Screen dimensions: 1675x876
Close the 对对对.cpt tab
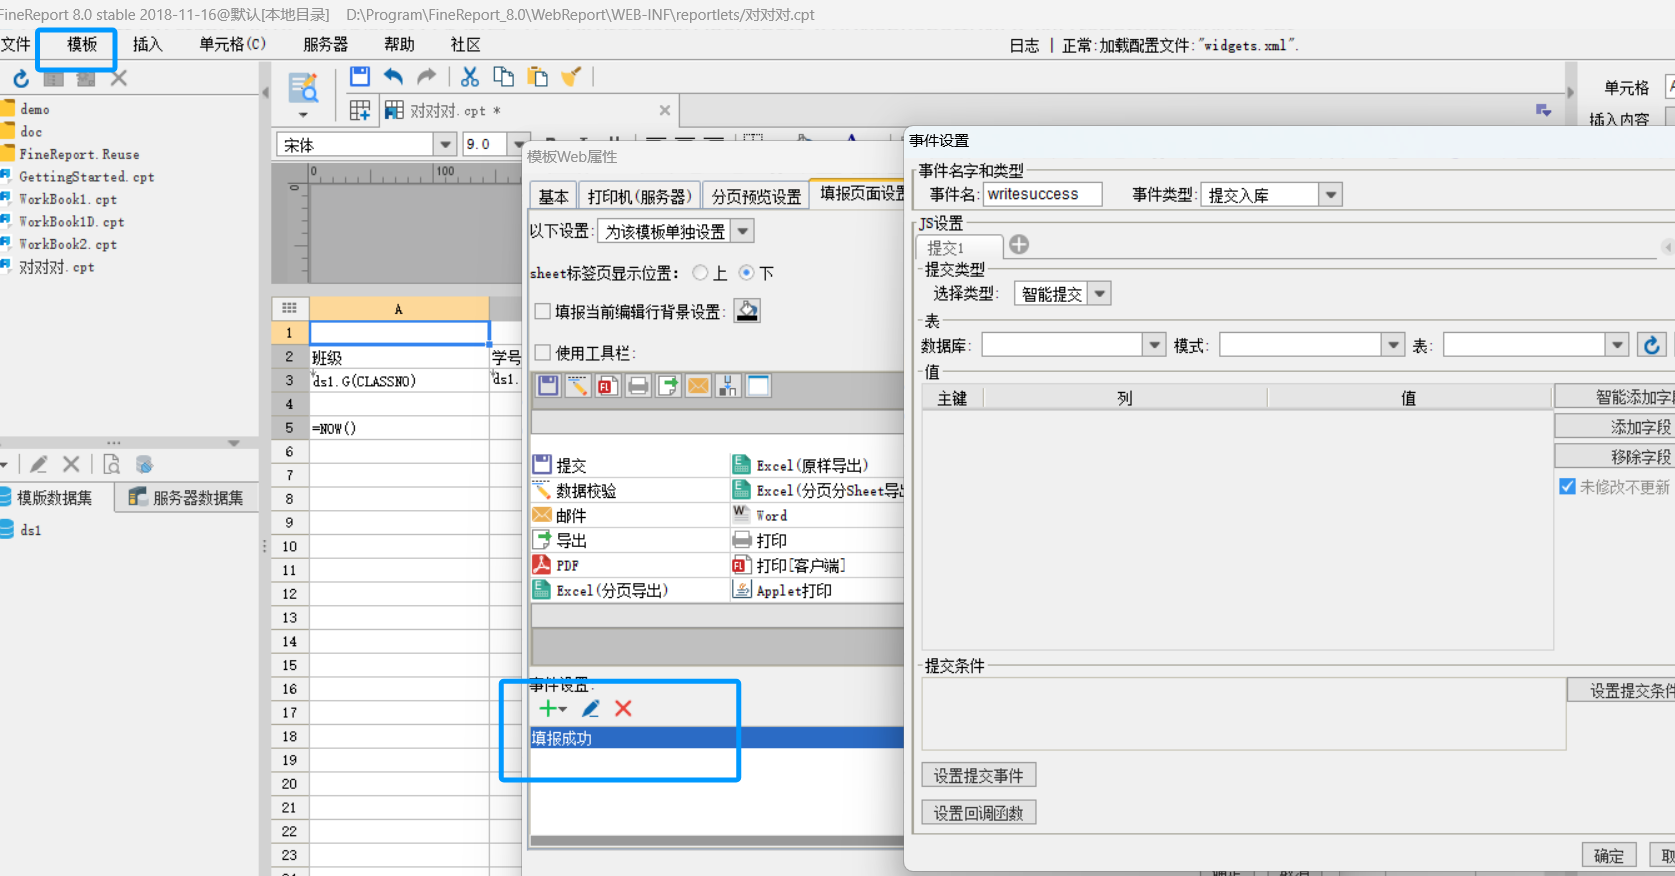(x=665, y=110)
